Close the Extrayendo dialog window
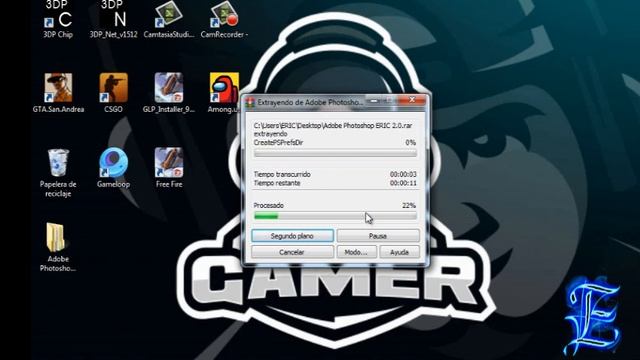 [412, 100]
